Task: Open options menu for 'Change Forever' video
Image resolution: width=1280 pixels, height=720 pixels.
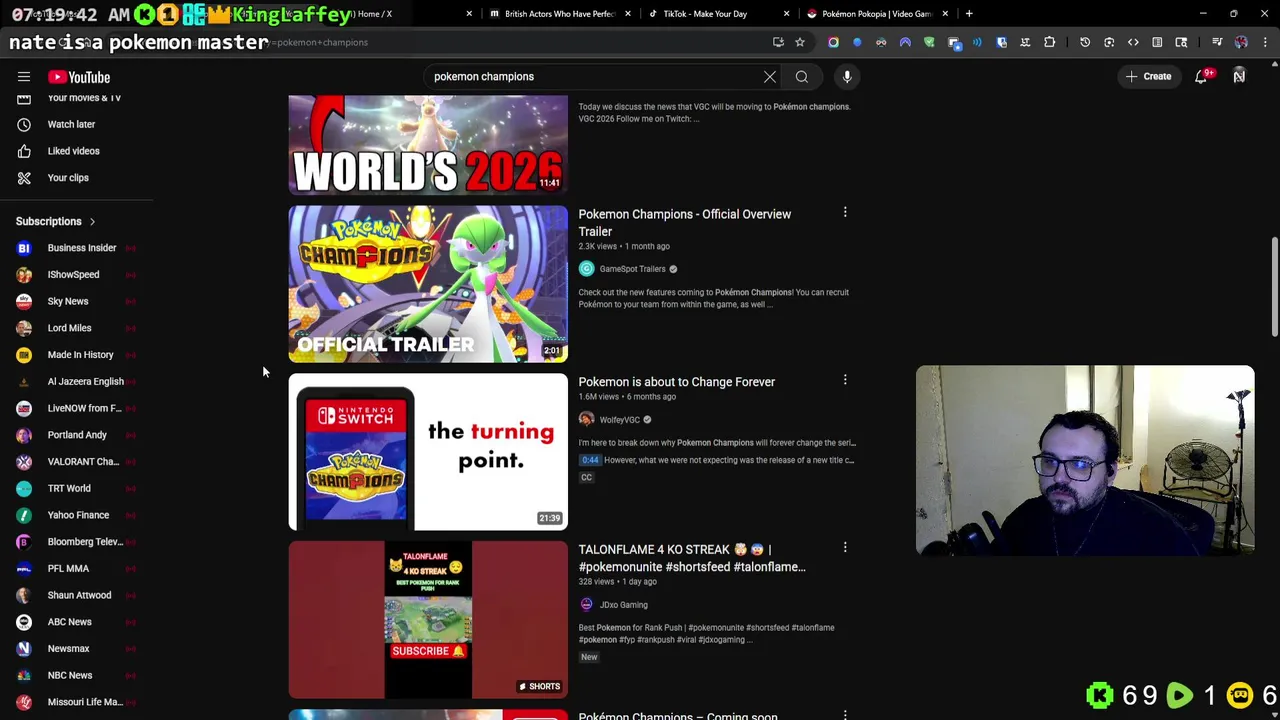Action: pyautogui.click(x=845, y=380)
